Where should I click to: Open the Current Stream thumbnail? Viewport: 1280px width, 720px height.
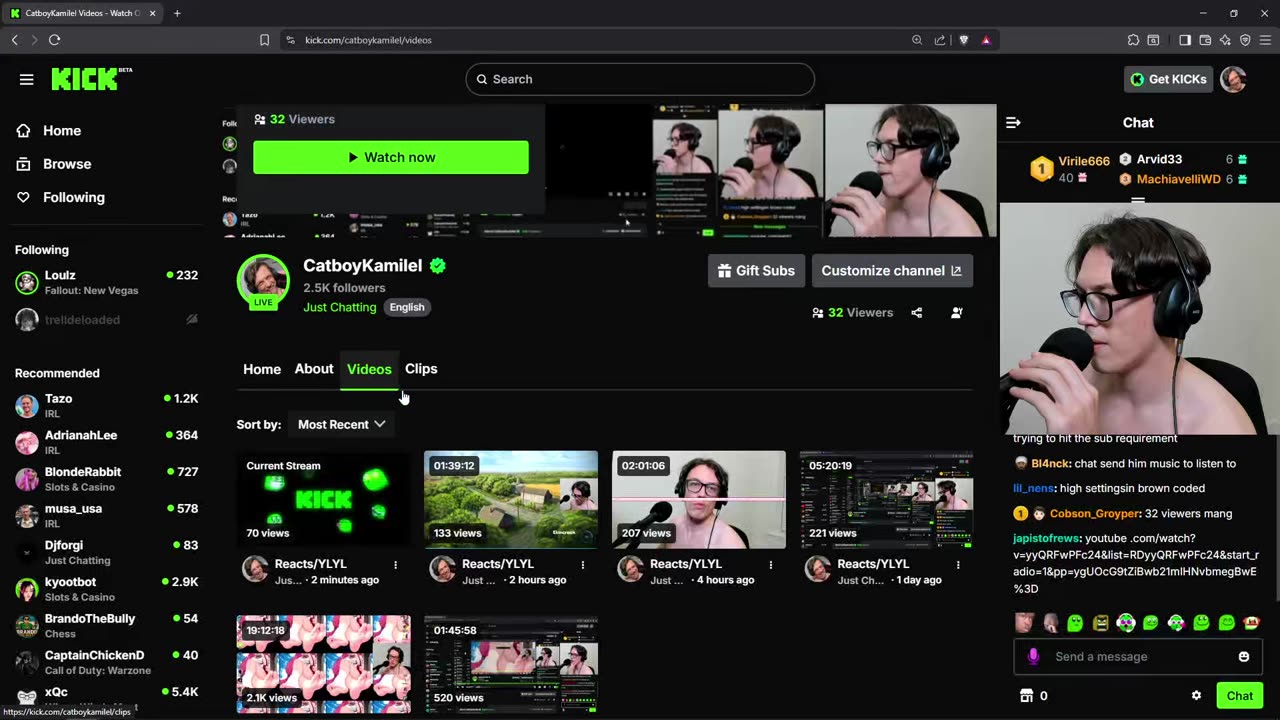click(x=323, y=499)
